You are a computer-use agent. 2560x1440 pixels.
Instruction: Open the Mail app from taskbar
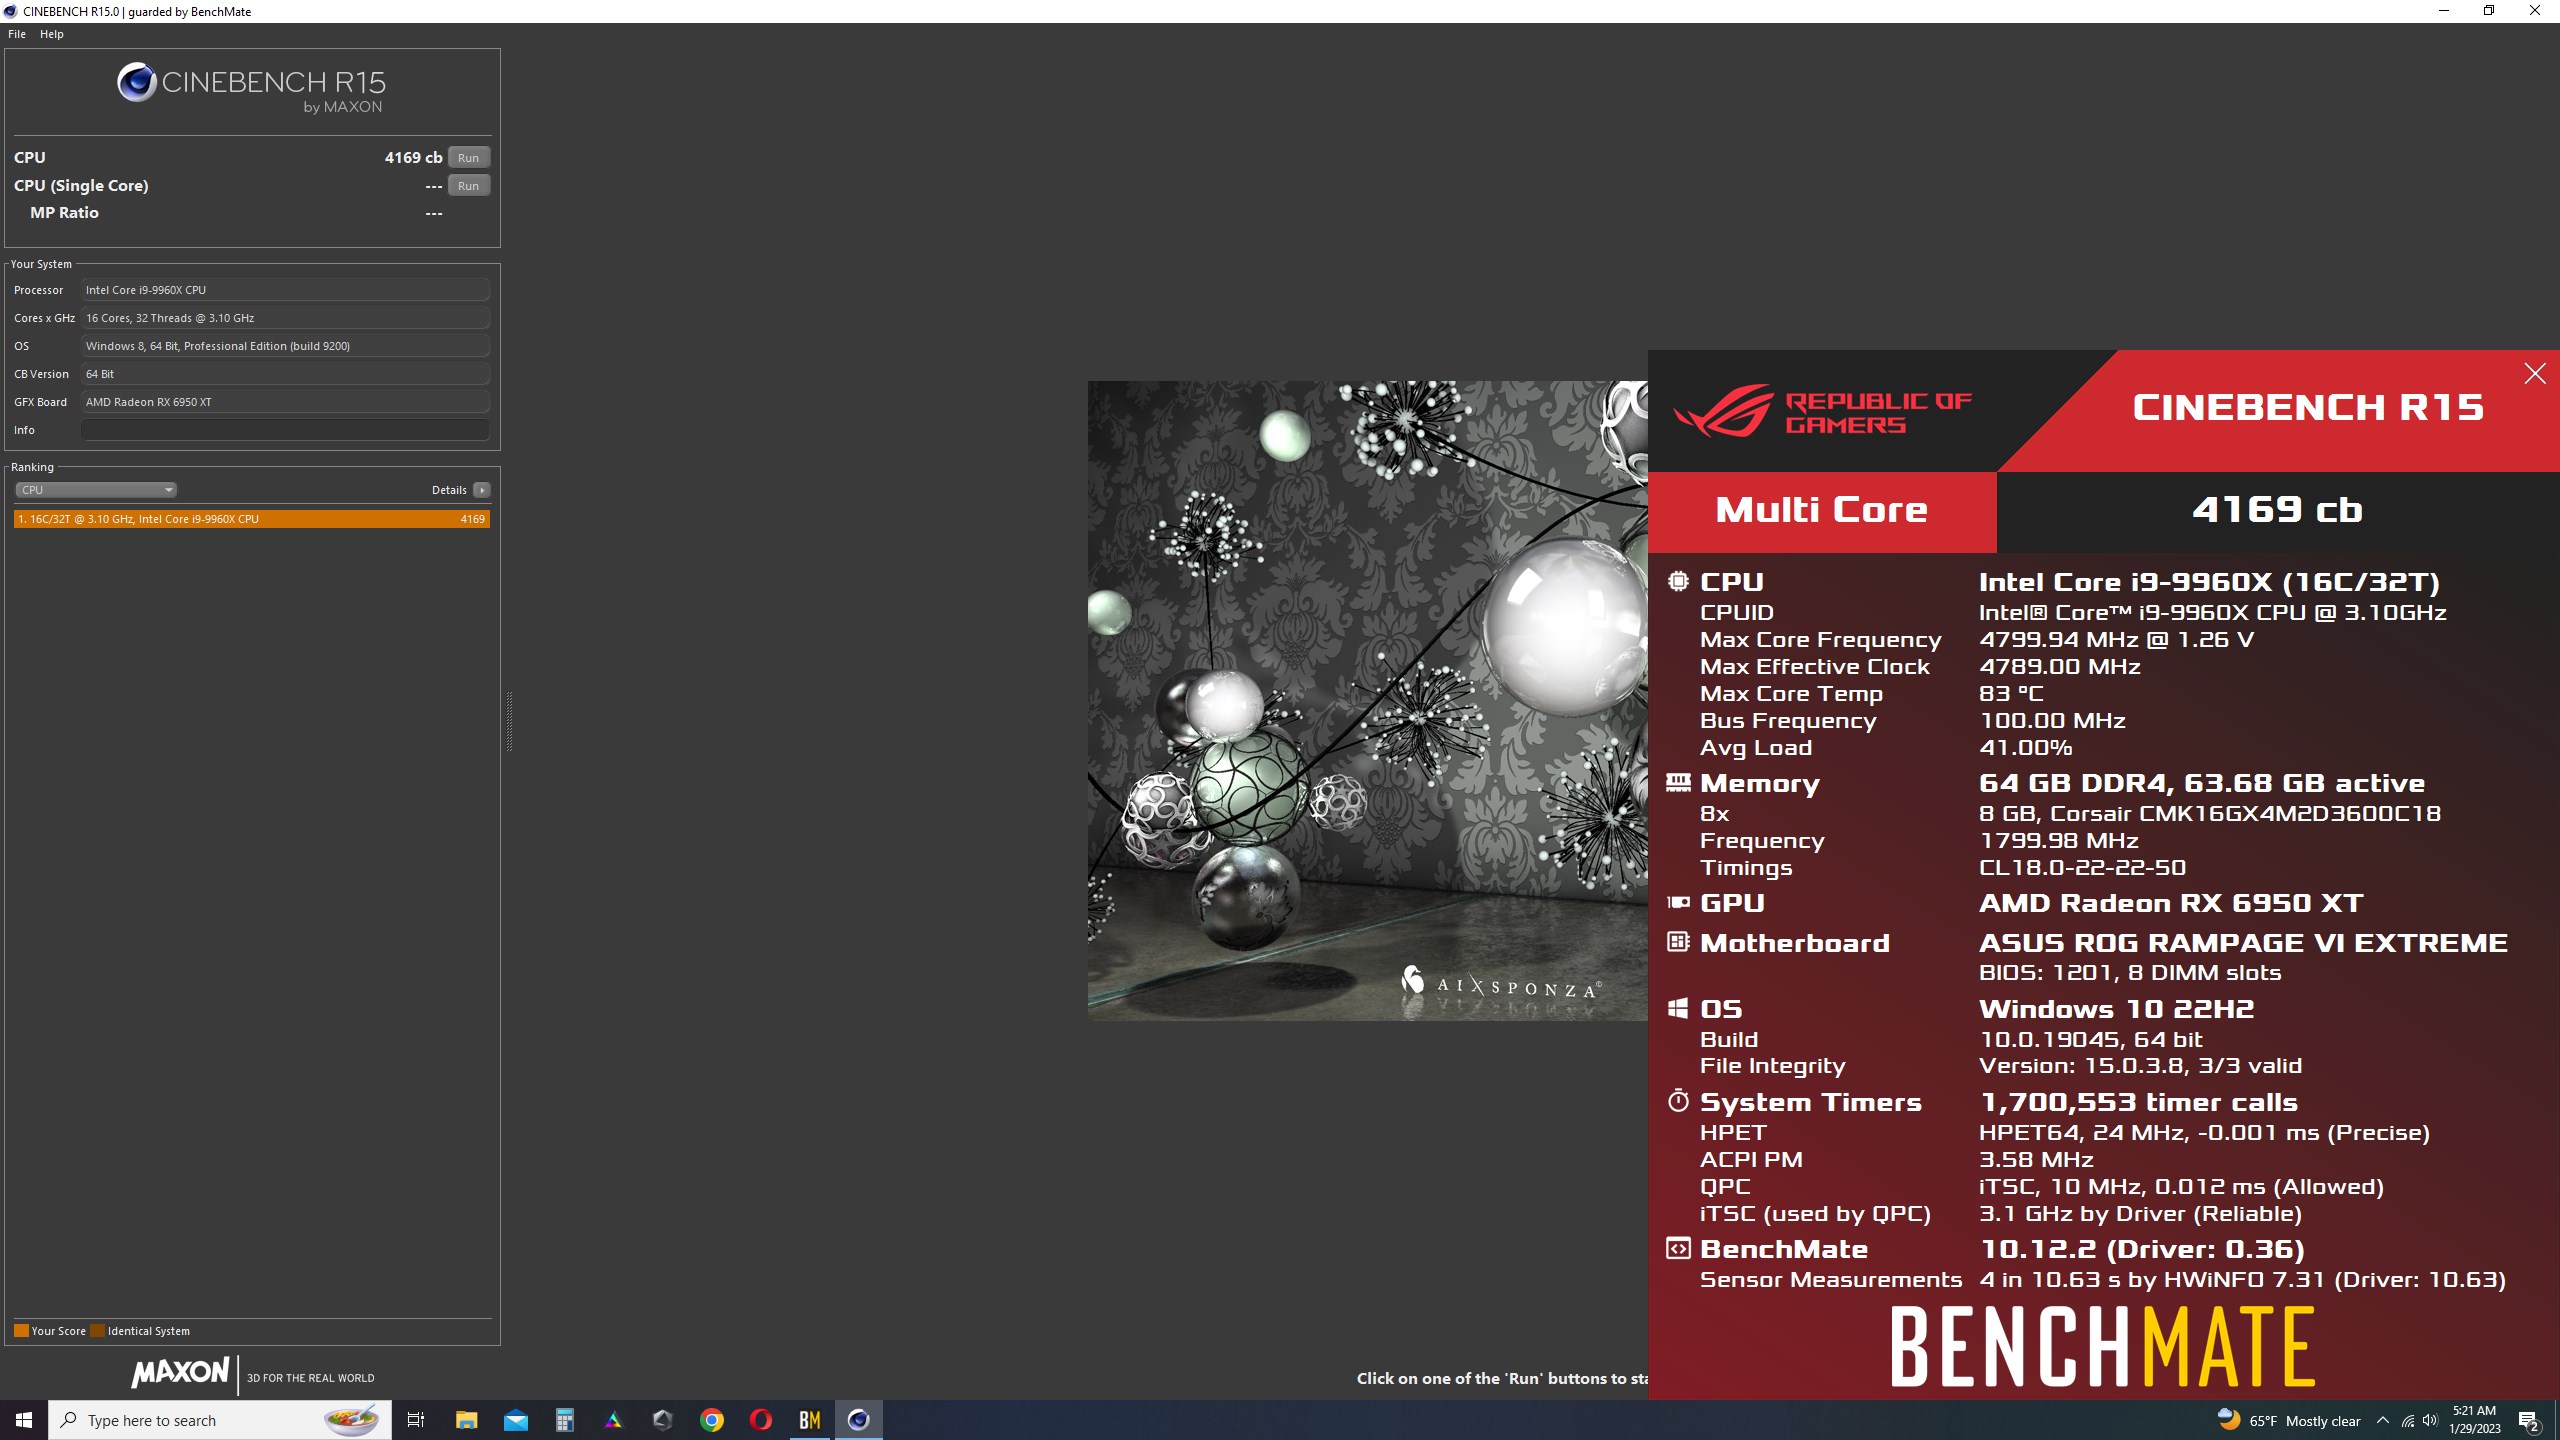[516, 1420]
